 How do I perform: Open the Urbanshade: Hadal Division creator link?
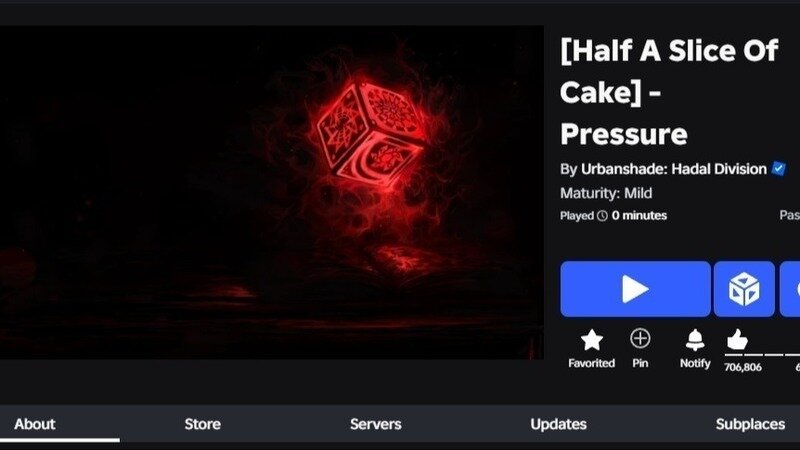673,169
